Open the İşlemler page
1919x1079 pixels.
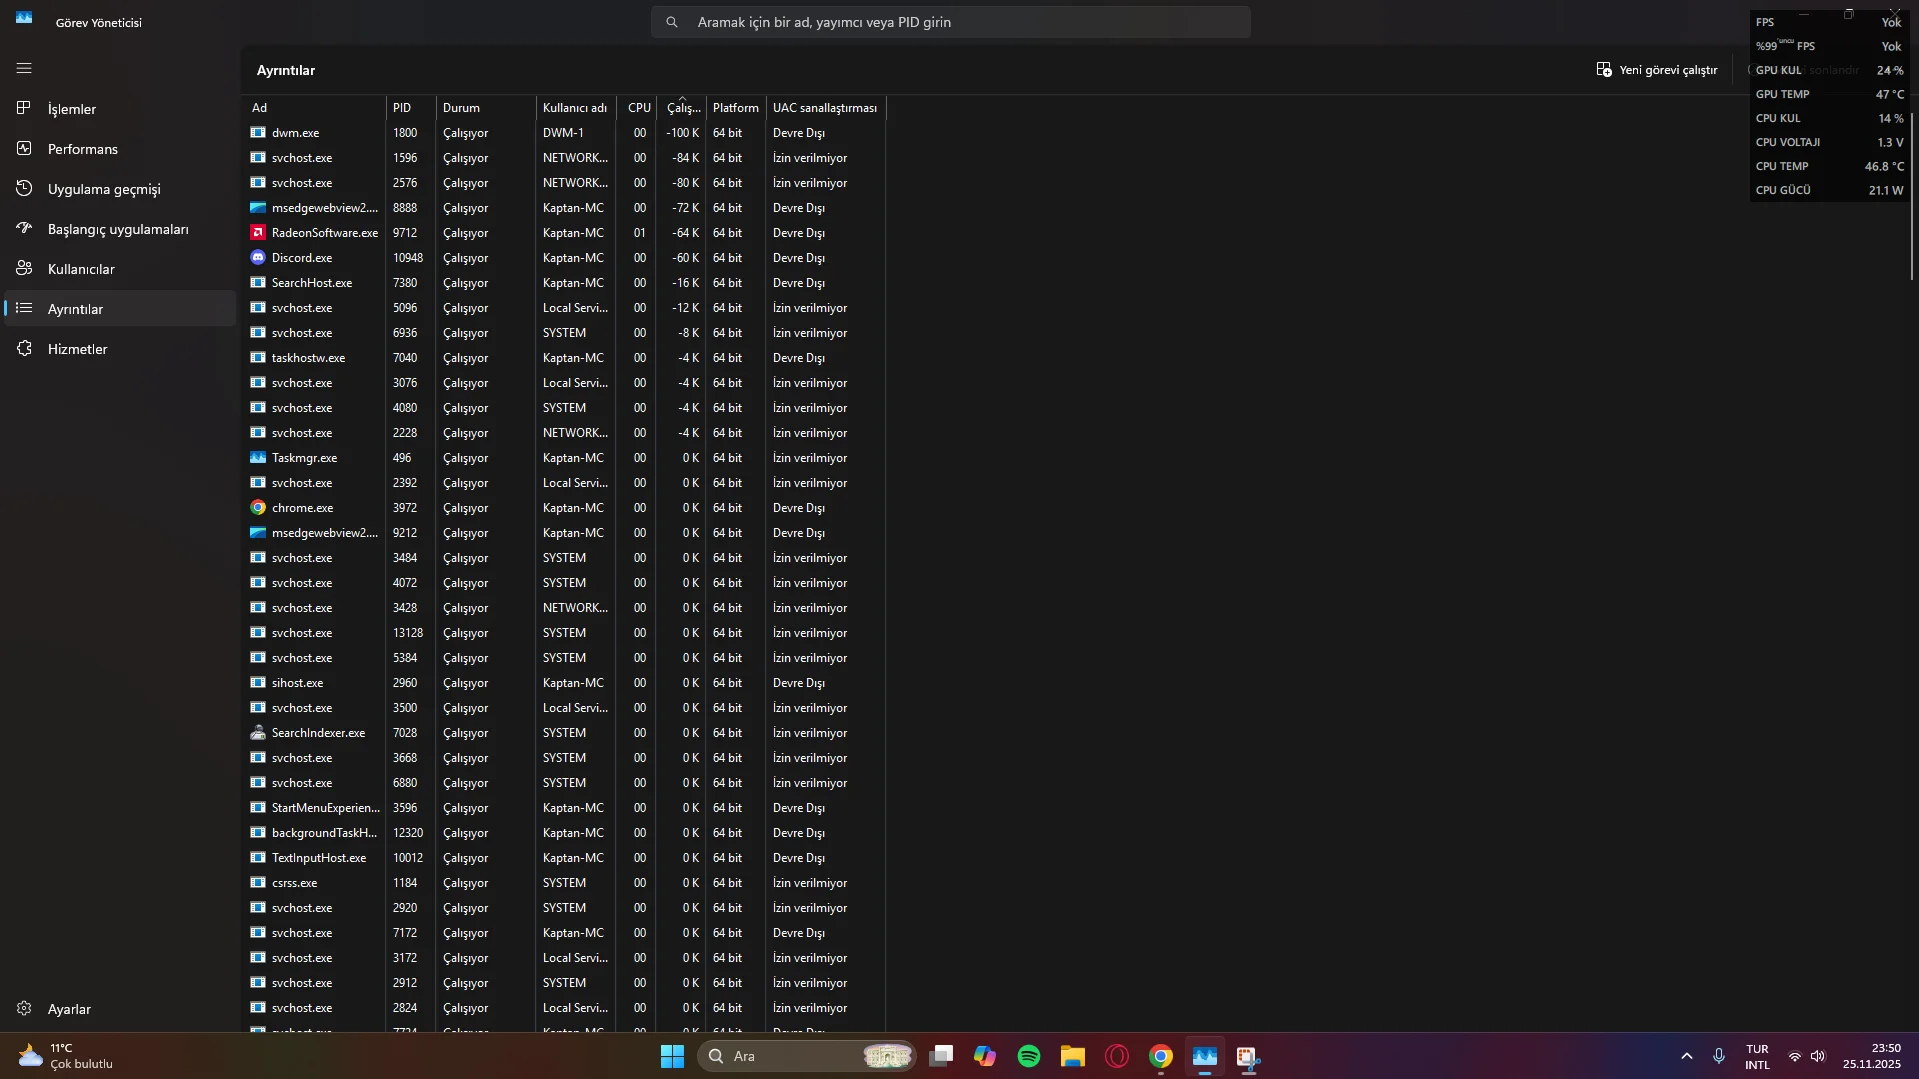pyautogui.click(x=120, y=108)
